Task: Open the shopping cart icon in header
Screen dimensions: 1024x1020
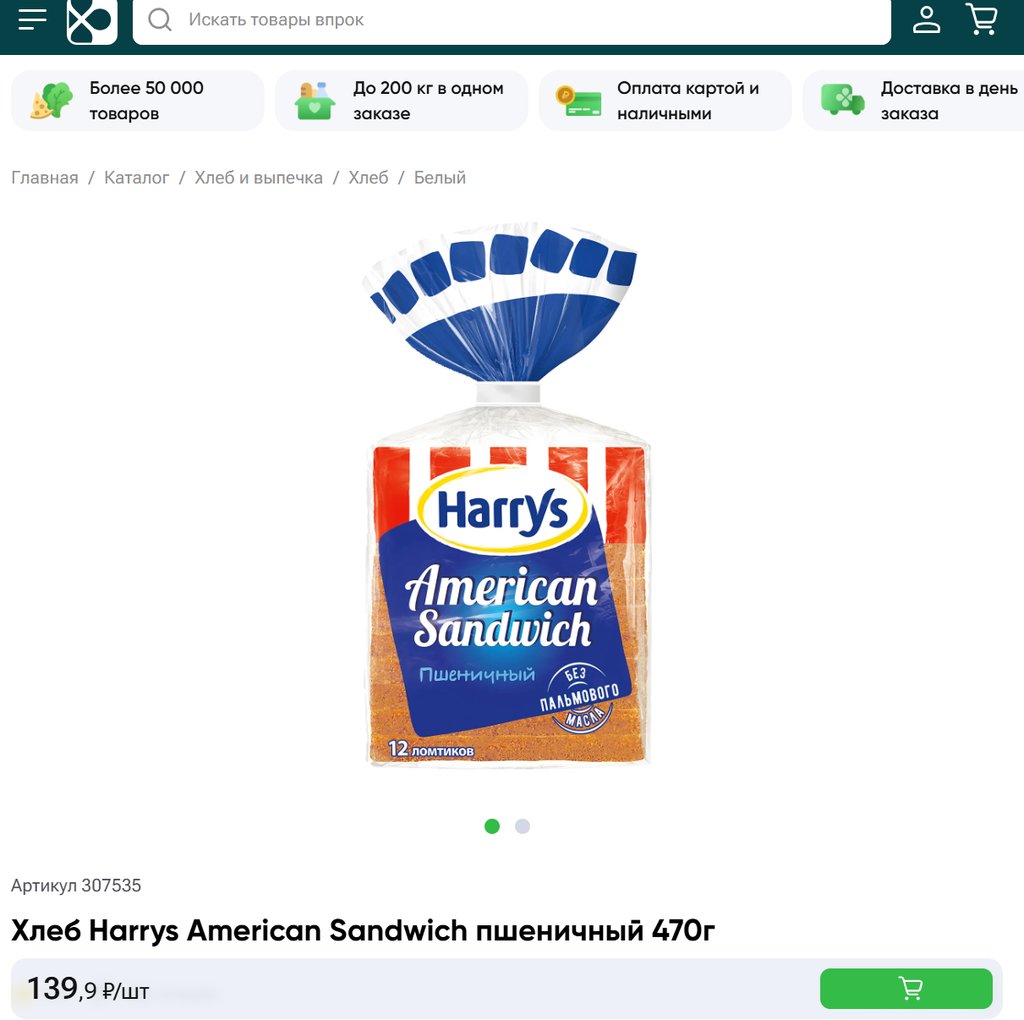Action: point(981,20)
